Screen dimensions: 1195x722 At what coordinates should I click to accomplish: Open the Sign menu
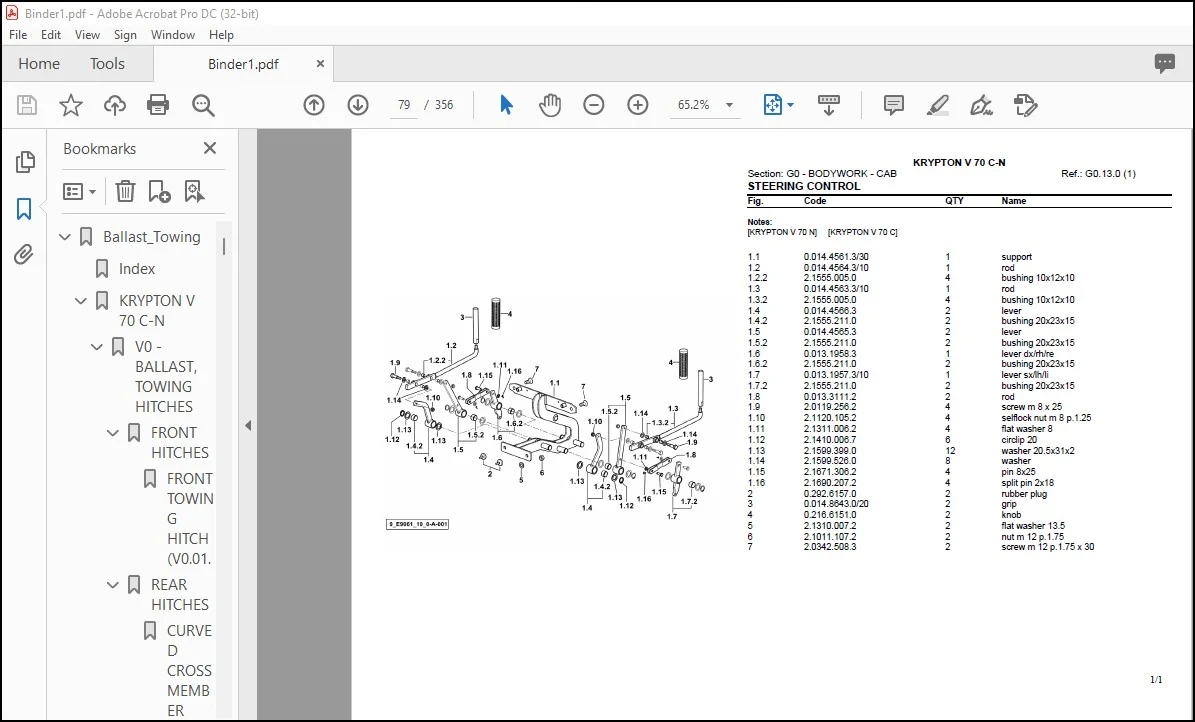(125, 35)
